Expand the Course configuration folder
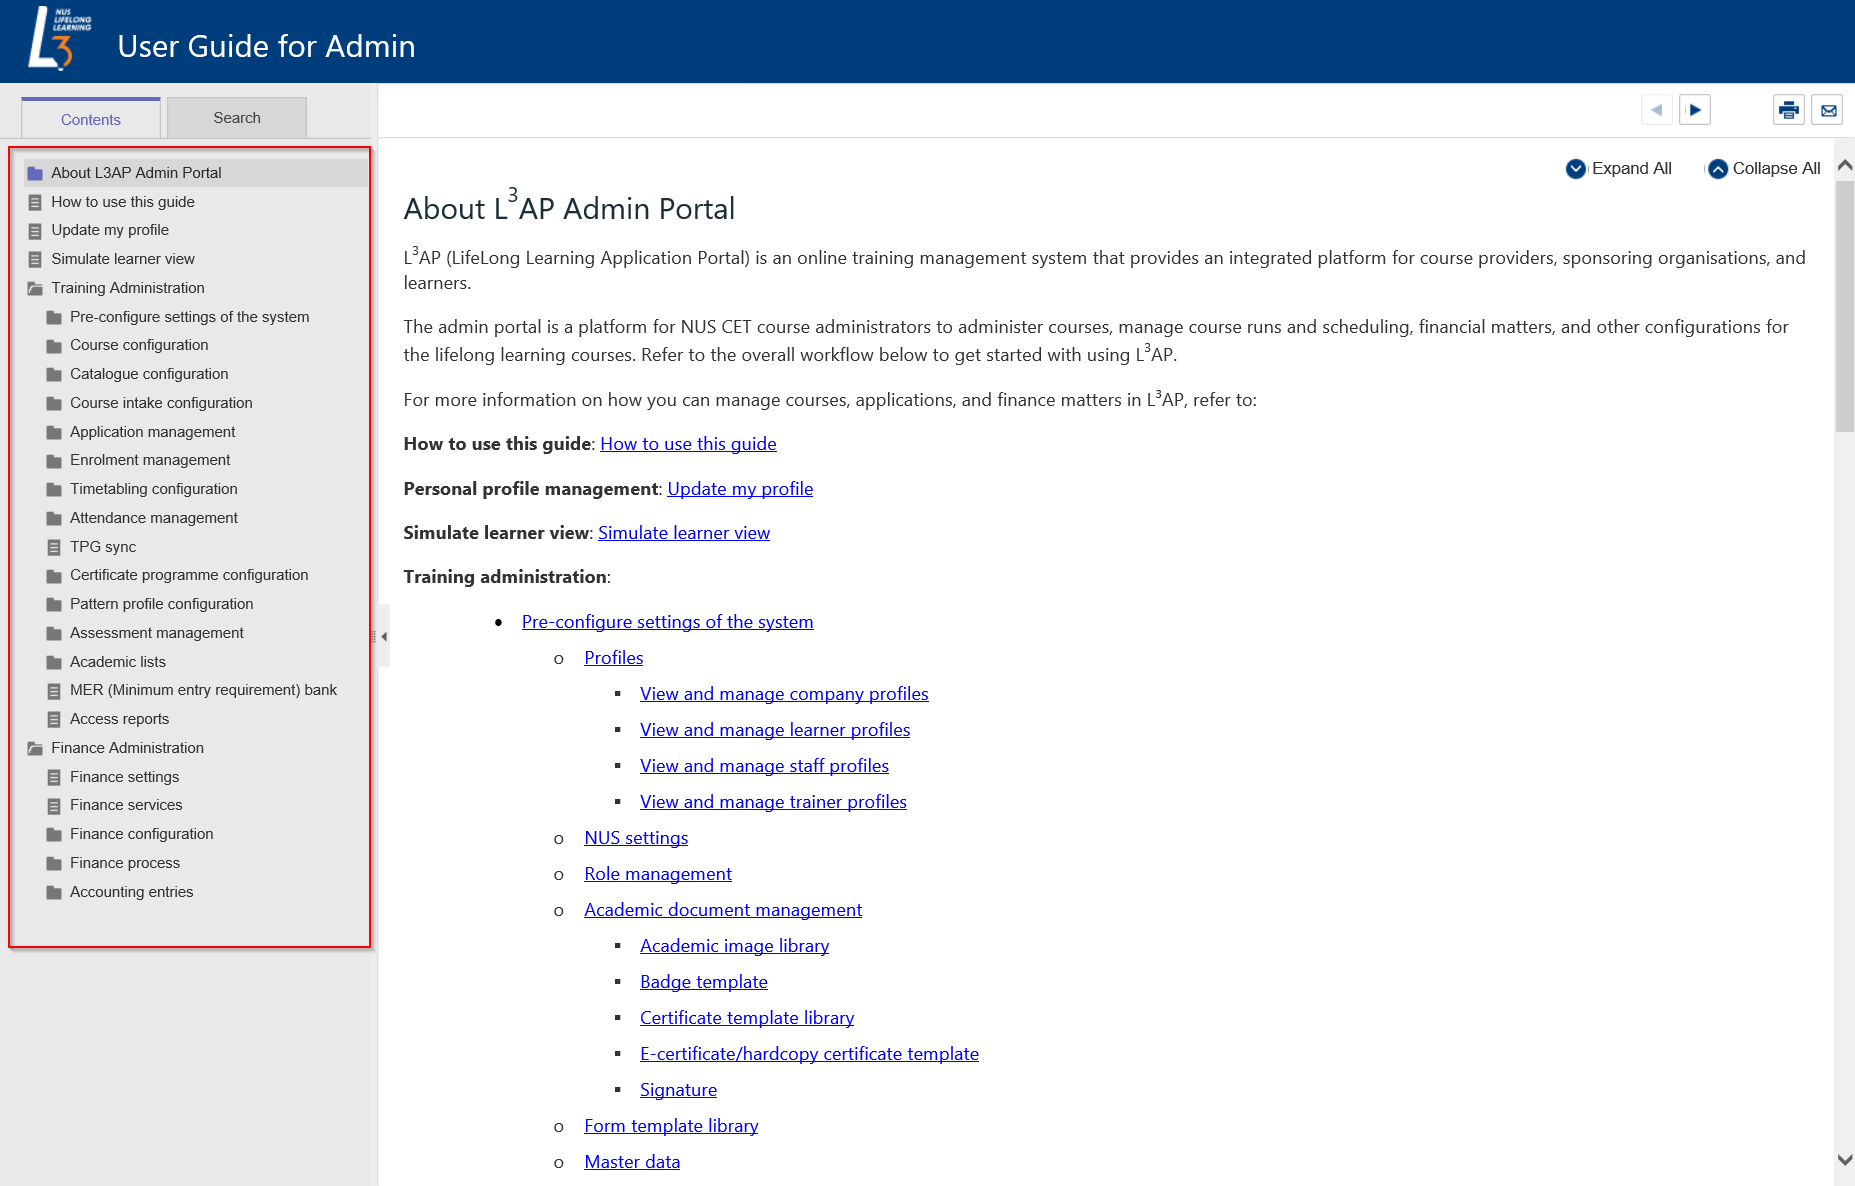1855x1186 pixels. click(54, 346)
